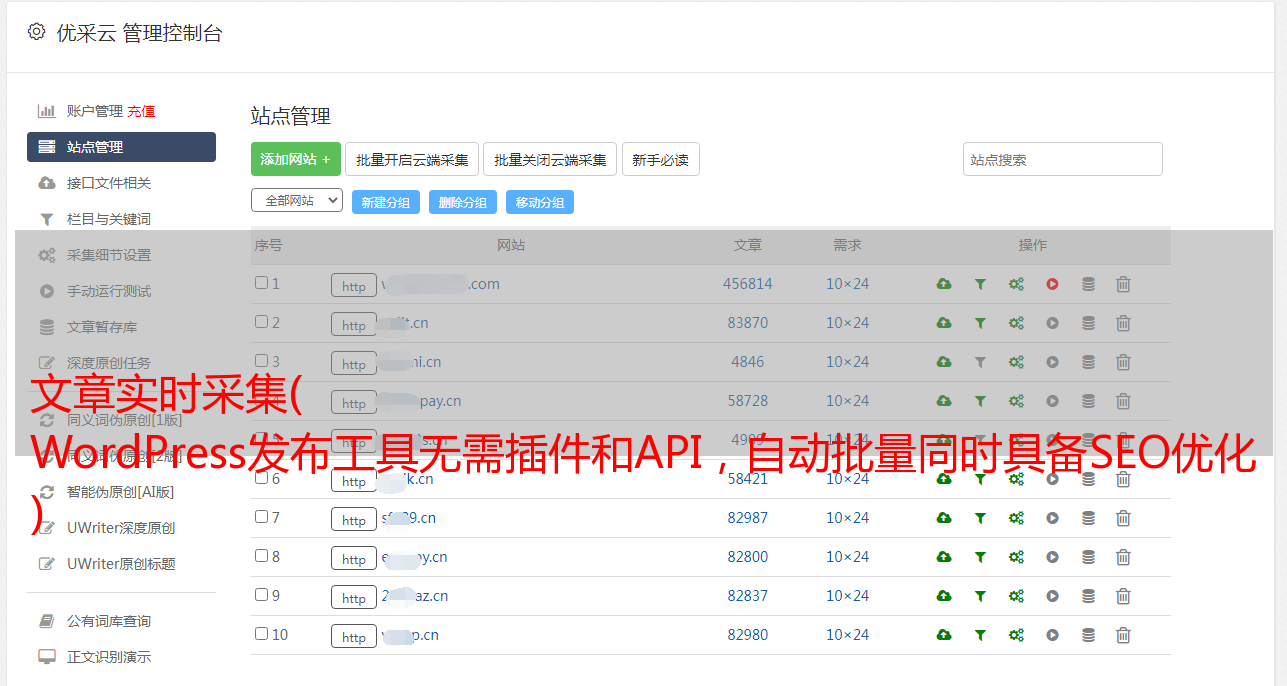The width and height of the screenshot is (1287, 686).
Task: Open 智能伪原创[AI版] in the sidebar
Action: [x=121, y=492]
